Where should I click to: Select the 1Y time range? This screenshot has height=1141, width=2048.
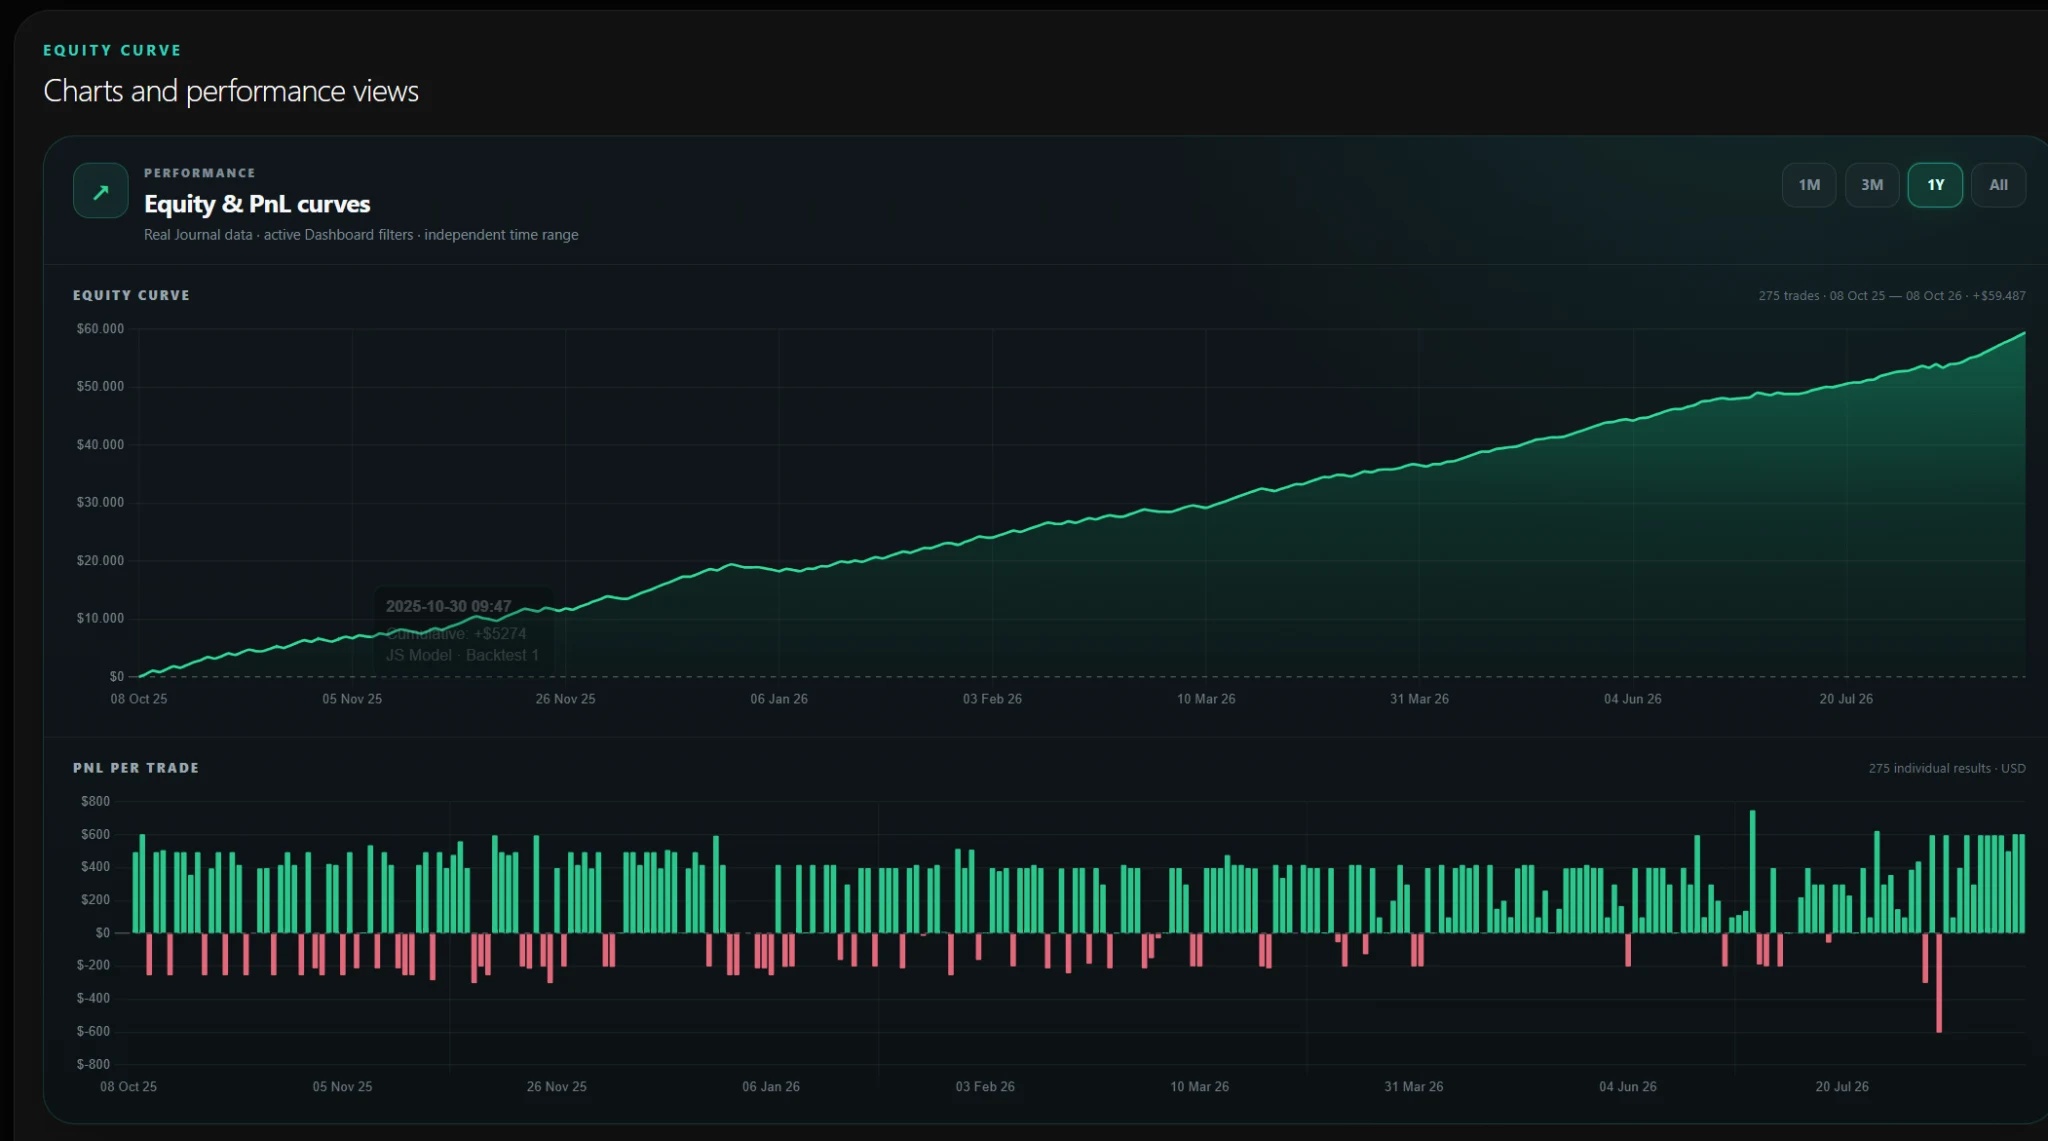[x=1935, y=185]
